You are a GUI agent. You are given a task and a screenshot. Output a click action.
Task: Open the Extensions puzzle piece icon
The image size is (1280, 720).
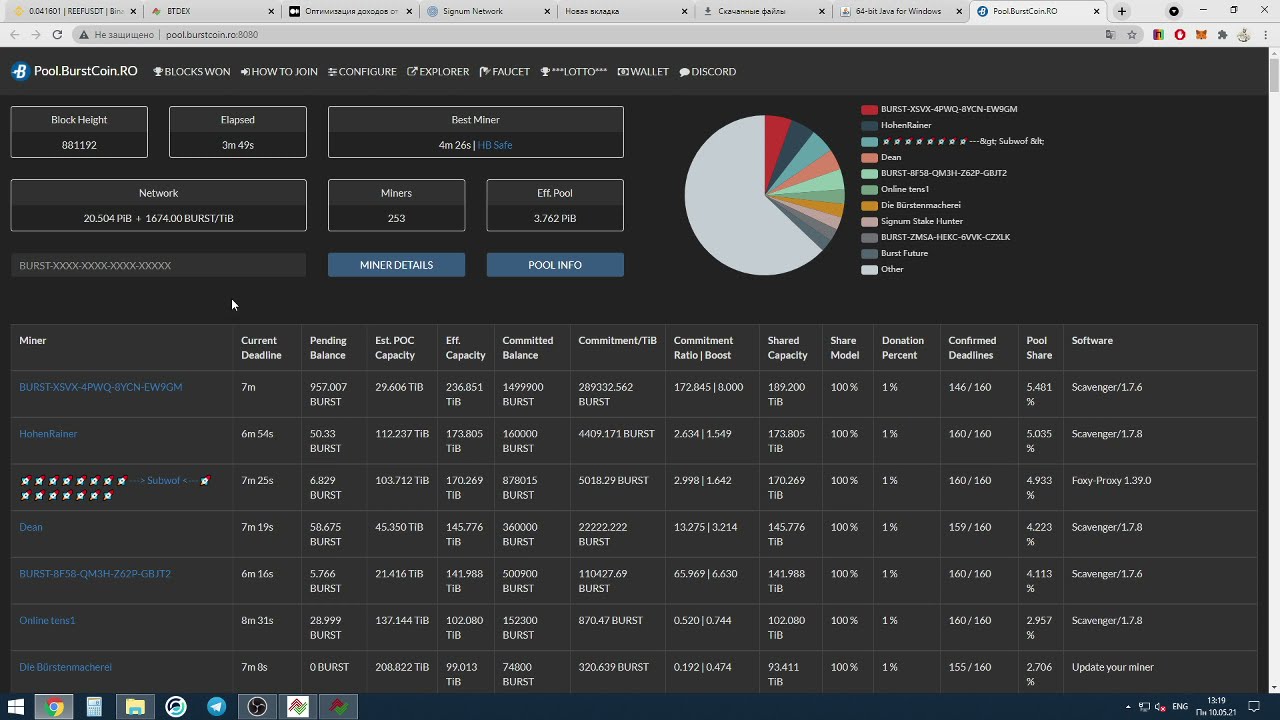1222,34
